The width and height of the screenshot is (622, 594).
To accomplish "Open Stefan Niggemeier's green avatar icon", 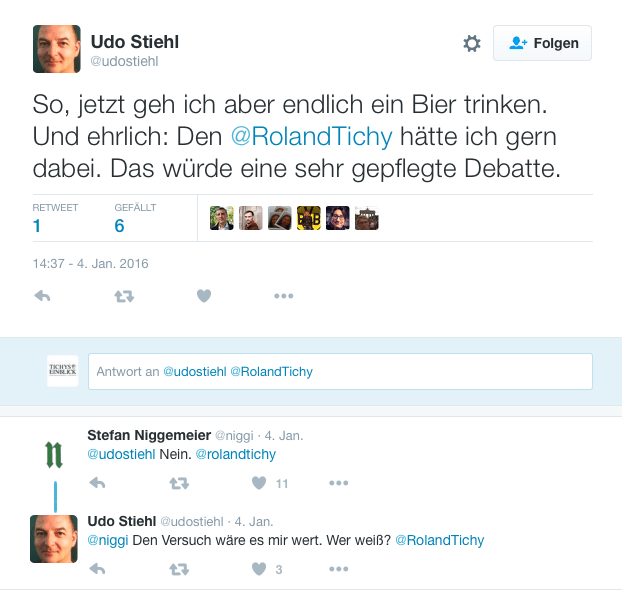I will pyautogui.click(x=55, y=454).
